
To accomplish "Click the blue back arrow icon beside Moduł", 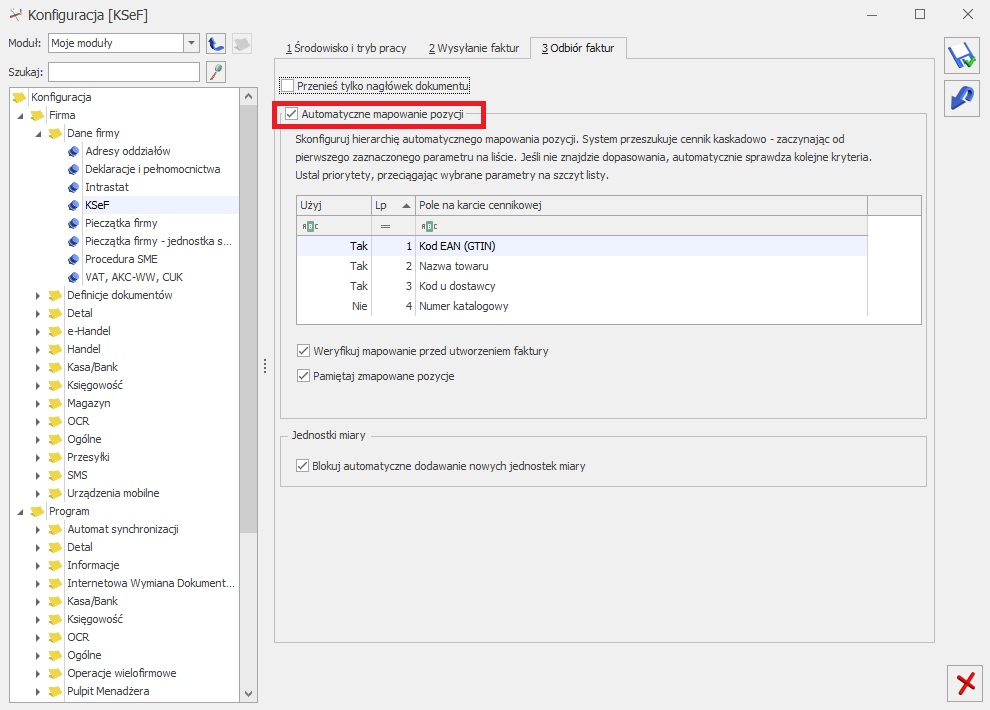I will [216, 44].
